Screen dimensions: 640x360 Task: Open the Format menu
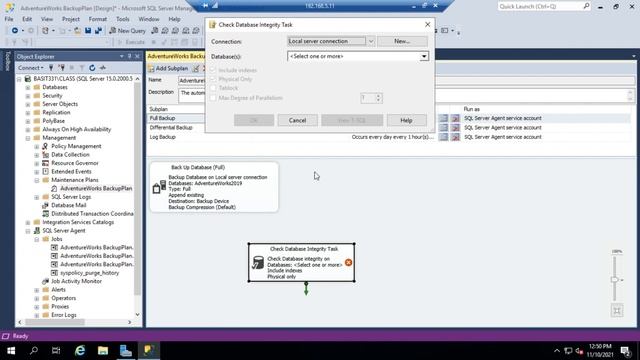[x=98, y=19]
